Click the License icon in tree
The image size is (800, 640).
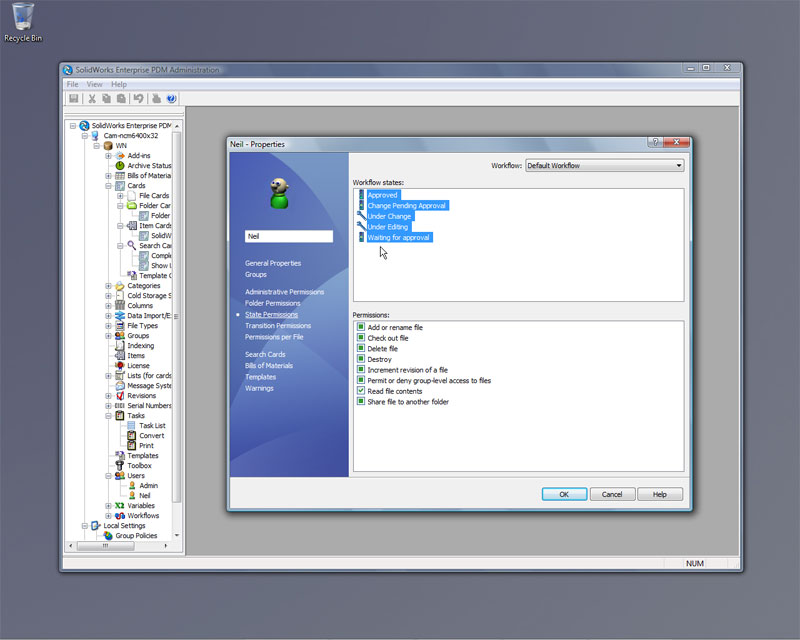click(x=119, y=366)
